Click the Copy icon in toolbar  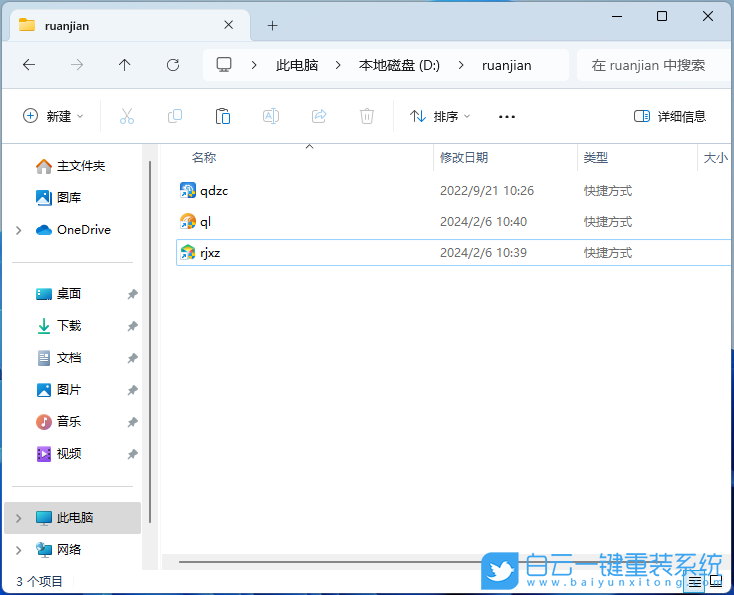pyautogui.click(x=175, y=116)
